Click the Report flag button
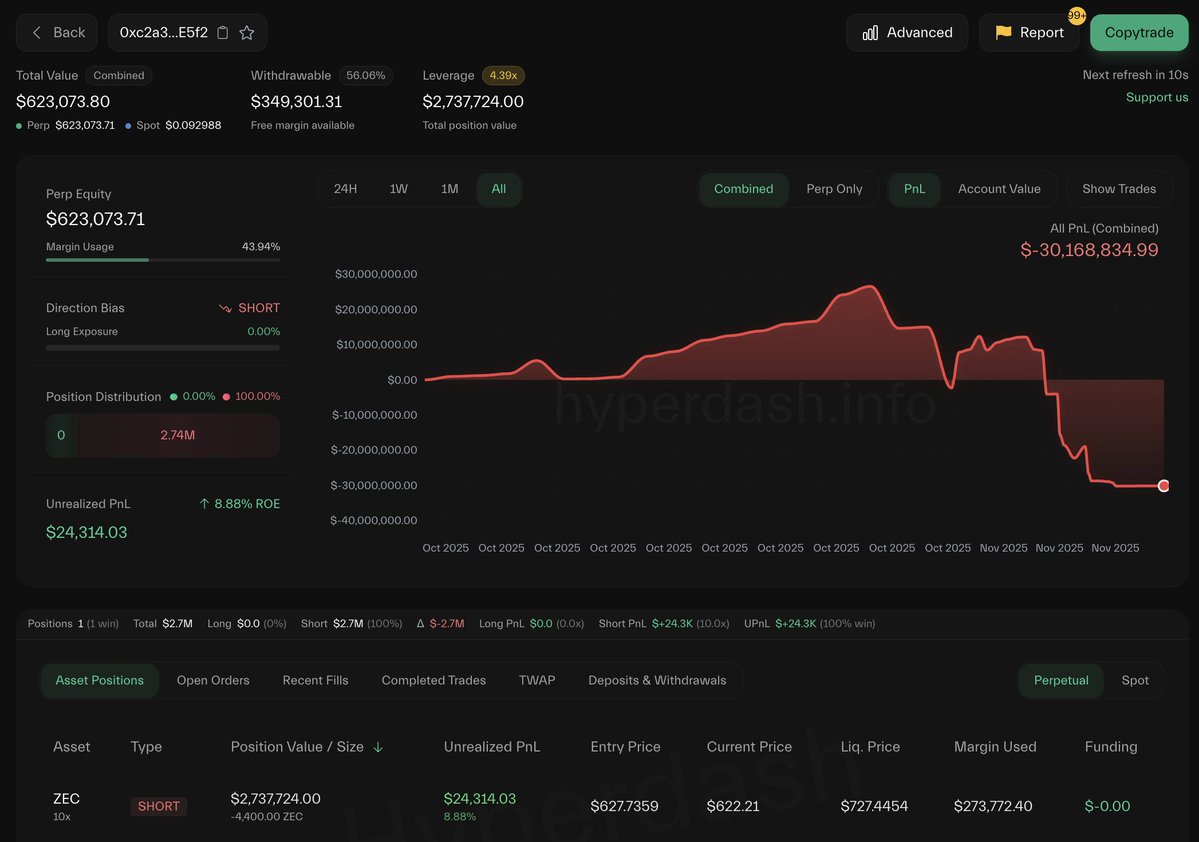The image size is (1199, 842). point(1029,33)
